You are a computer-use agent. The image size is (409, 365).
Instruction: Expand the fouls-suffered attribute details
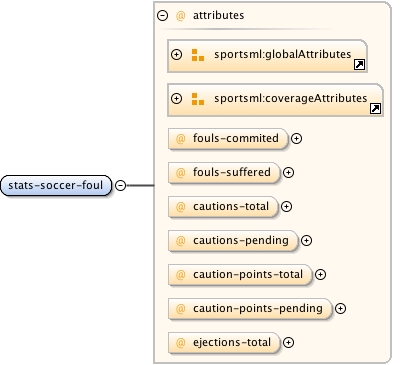tap(288, 172)
